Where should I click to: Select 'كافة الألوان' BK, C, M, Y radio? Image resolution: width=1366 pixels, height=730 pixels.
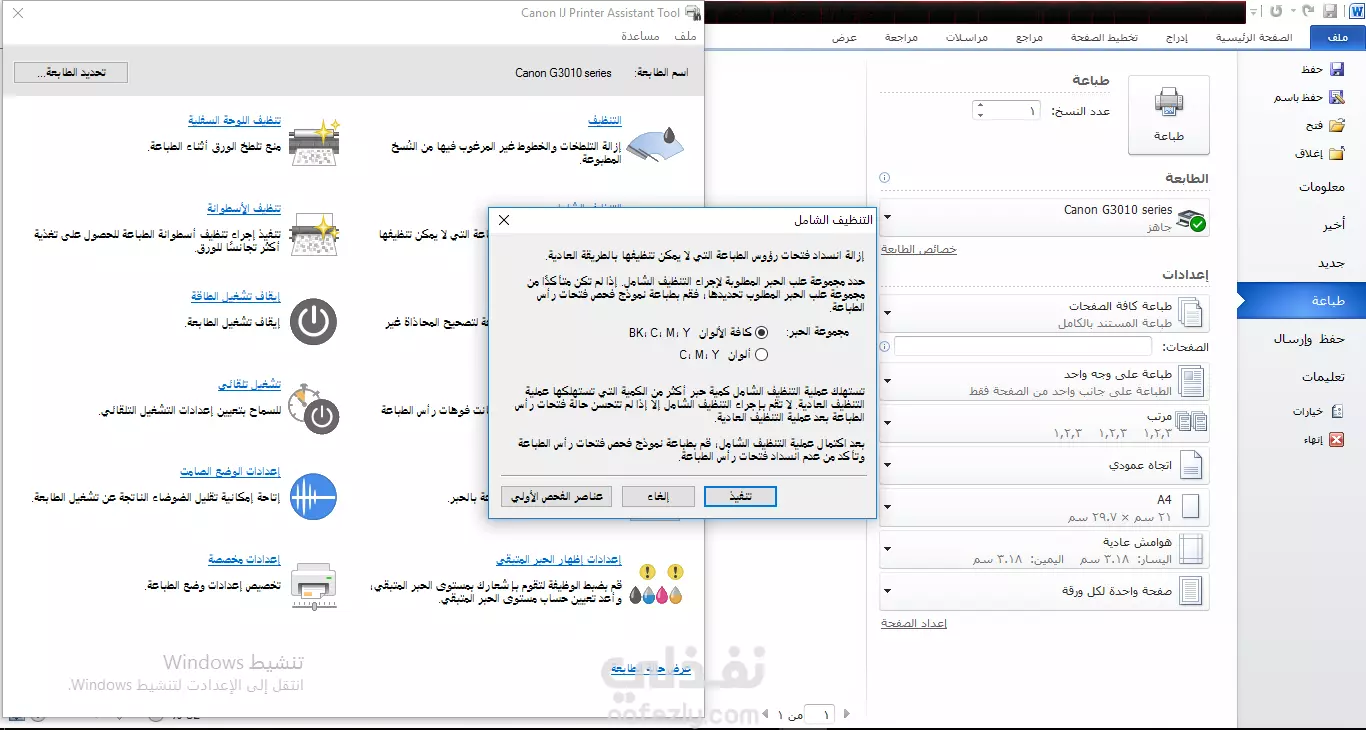click(x=762, y=332)
